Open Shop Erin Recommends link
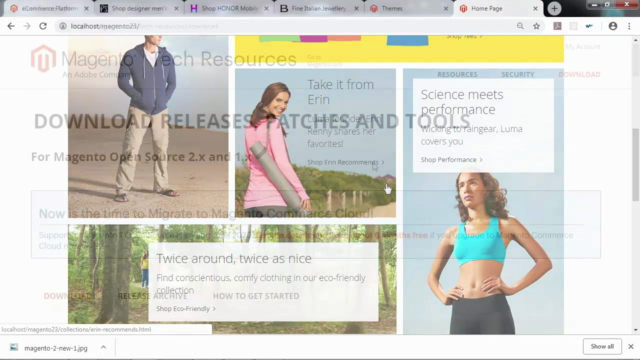The width and height of the screenshot is (640, 360). [x=346, y=162]
